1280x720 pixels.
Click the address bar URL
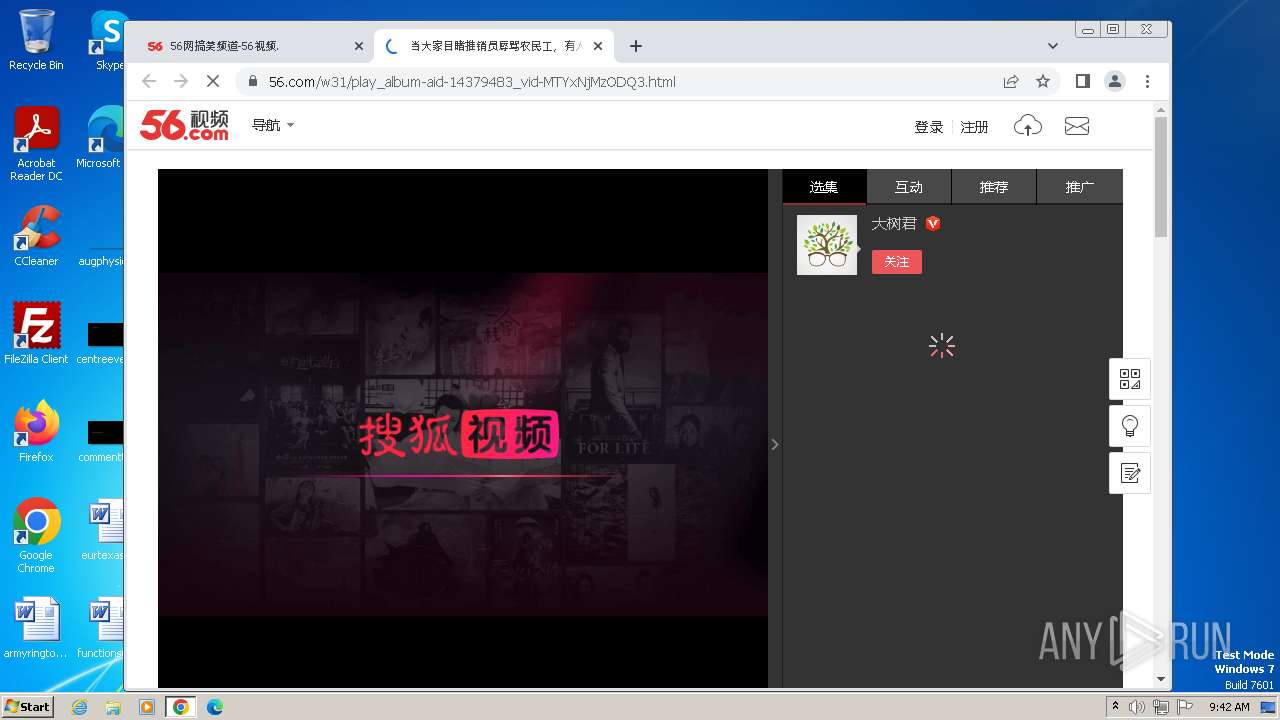pyautogui.click(x=472, y=82)
